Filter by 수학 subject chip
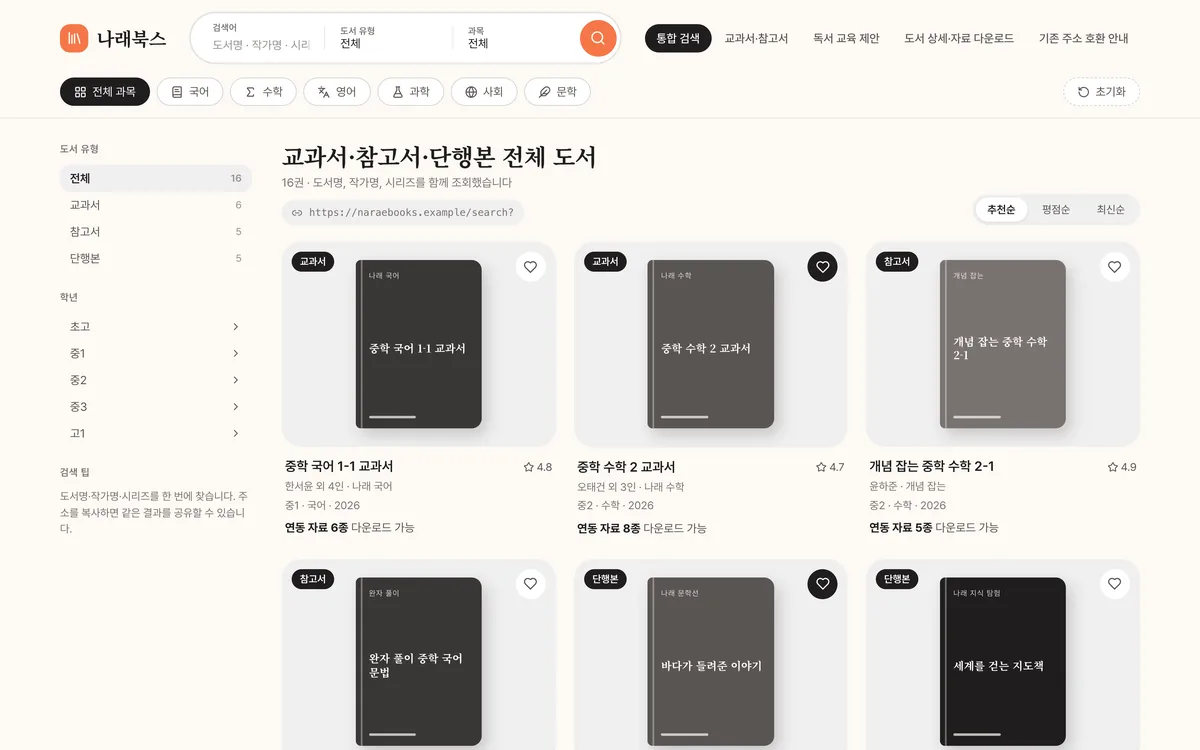Viewport: 1200px width, 750px height. point(263,92)
